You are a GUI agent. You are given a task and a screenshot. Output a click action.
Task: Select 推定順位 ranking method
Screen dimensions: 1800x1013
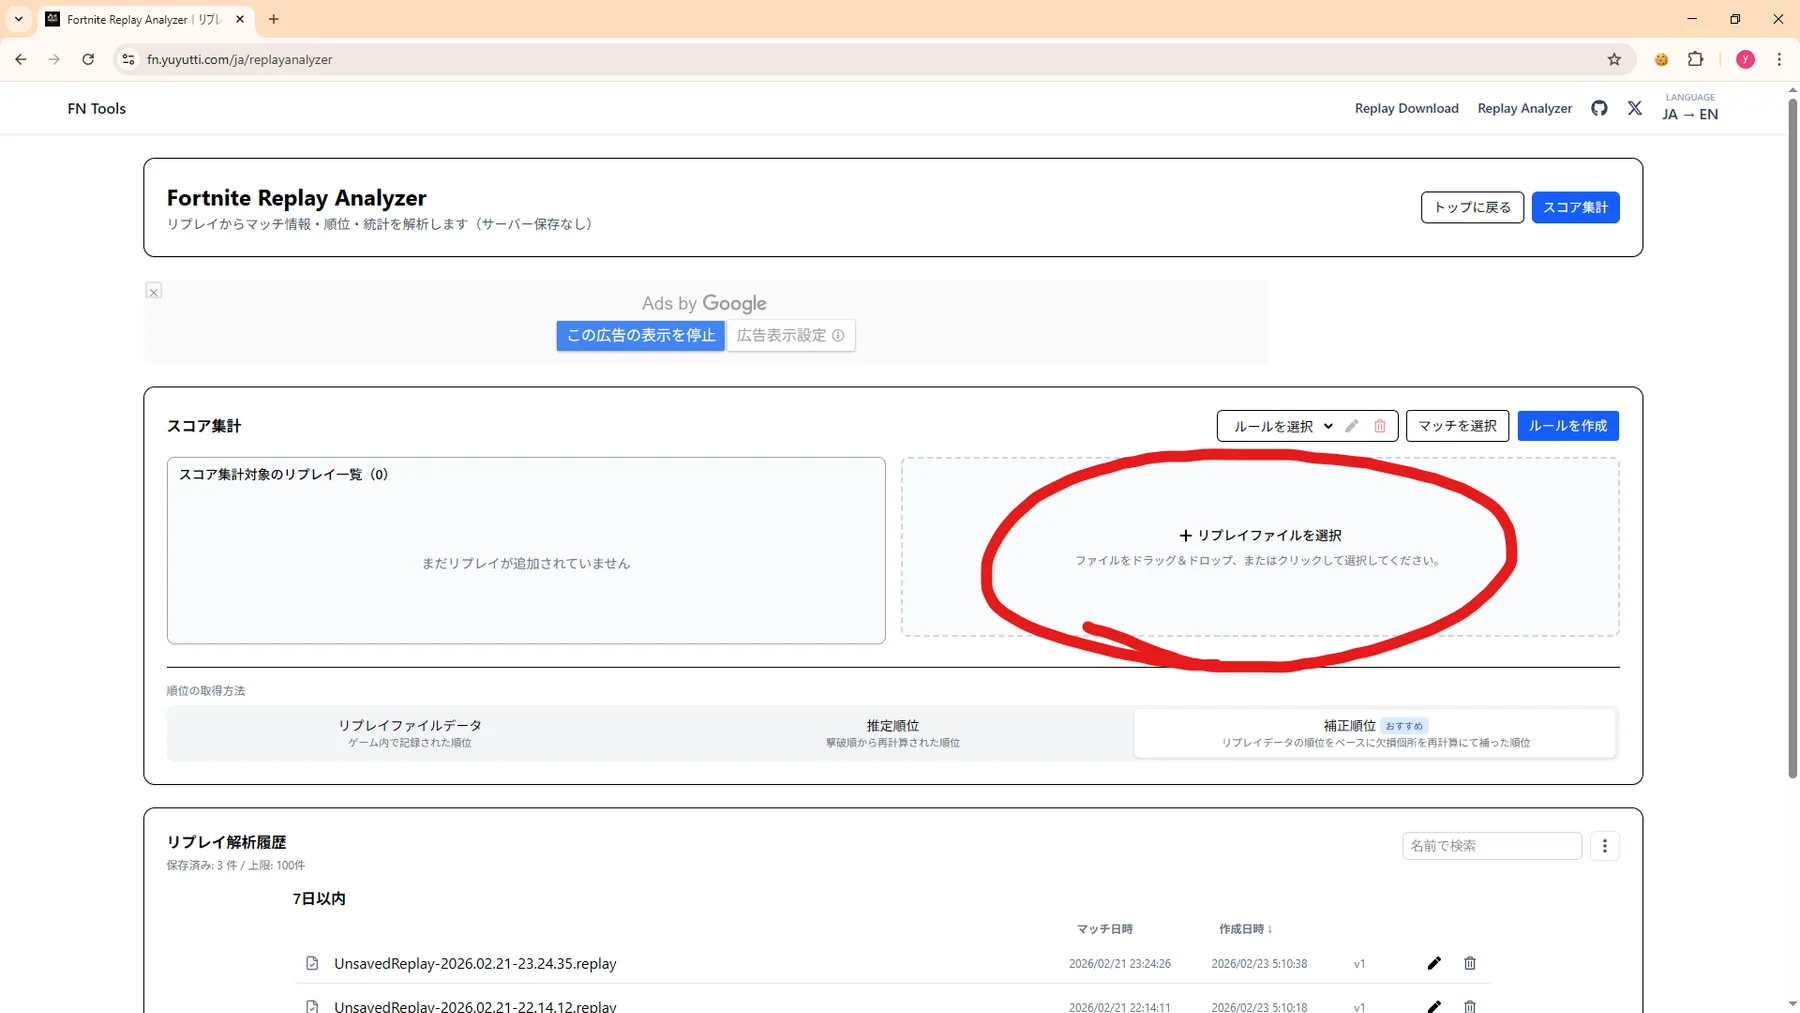click(x=892, y=733)
